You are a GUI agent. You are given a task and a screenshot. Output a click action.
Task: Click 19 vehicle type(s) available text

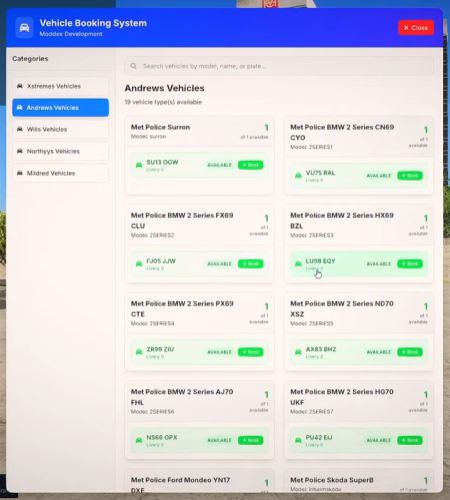(x=163, y=102)
